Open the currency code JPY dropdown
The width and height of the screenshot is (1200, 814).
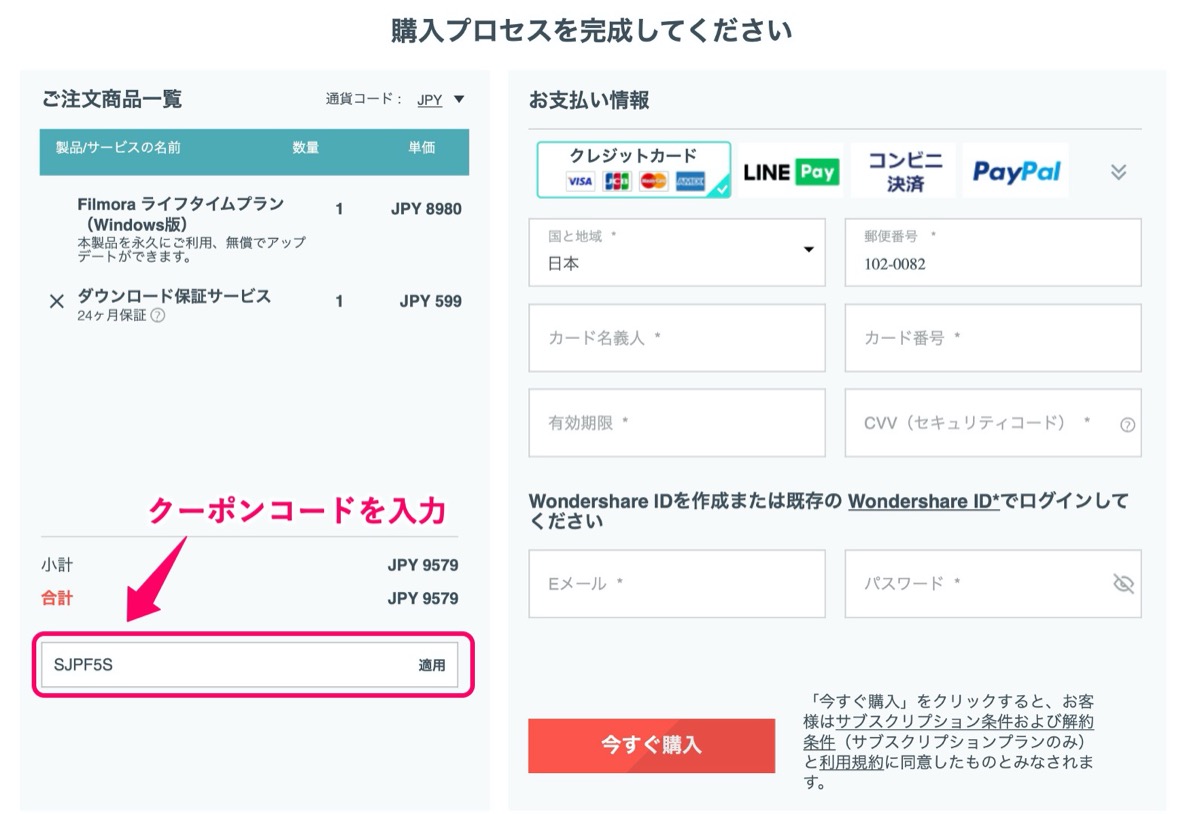[441, 100]
